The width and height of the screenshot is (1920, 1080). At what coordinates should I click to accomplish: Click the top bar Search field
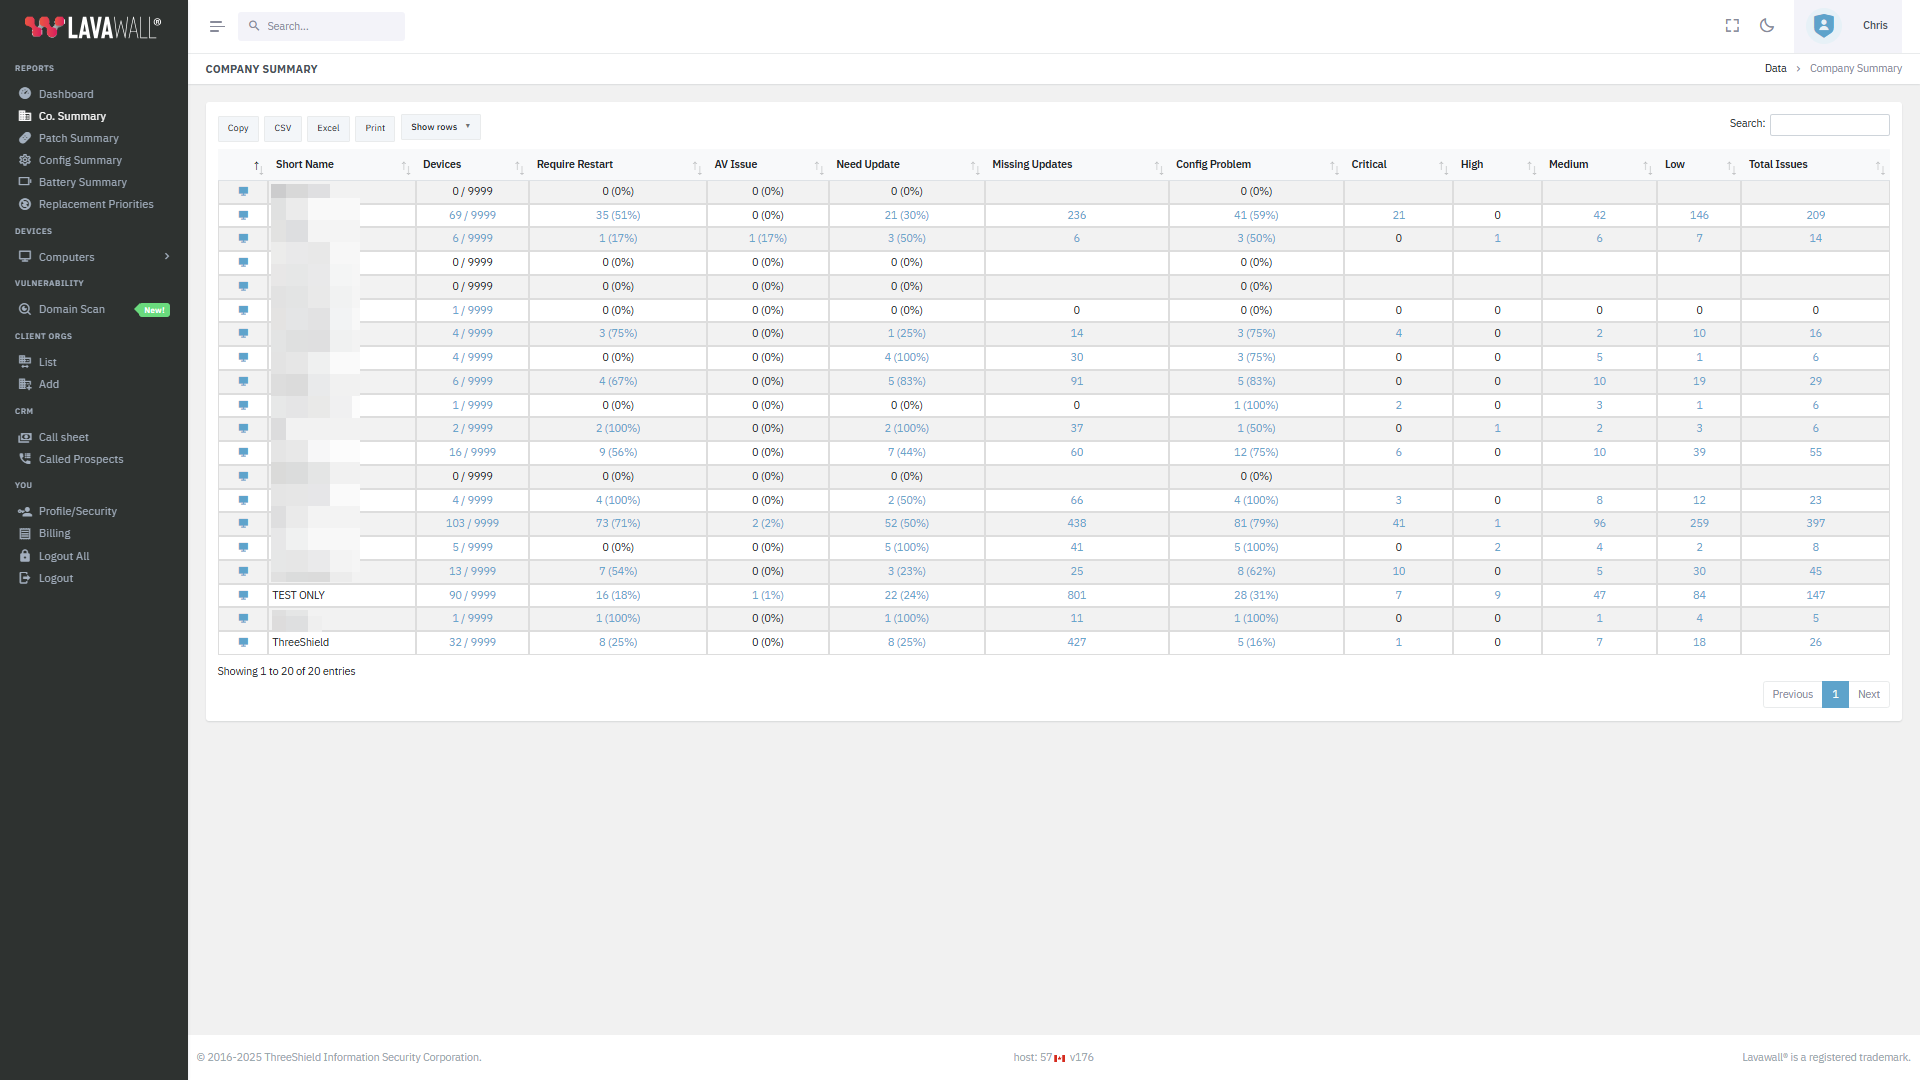coord(322,26)
